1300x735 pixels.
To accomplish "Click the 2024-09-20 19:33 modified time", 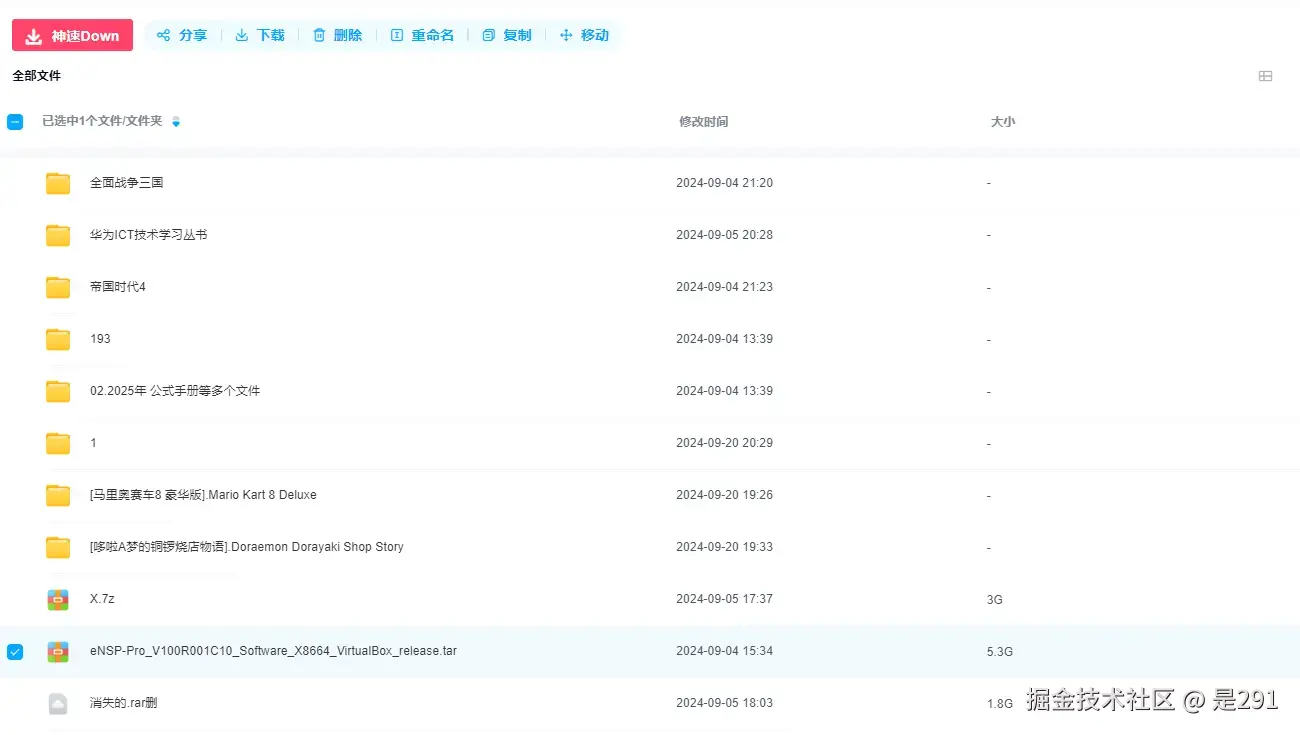I will [724, 547].
